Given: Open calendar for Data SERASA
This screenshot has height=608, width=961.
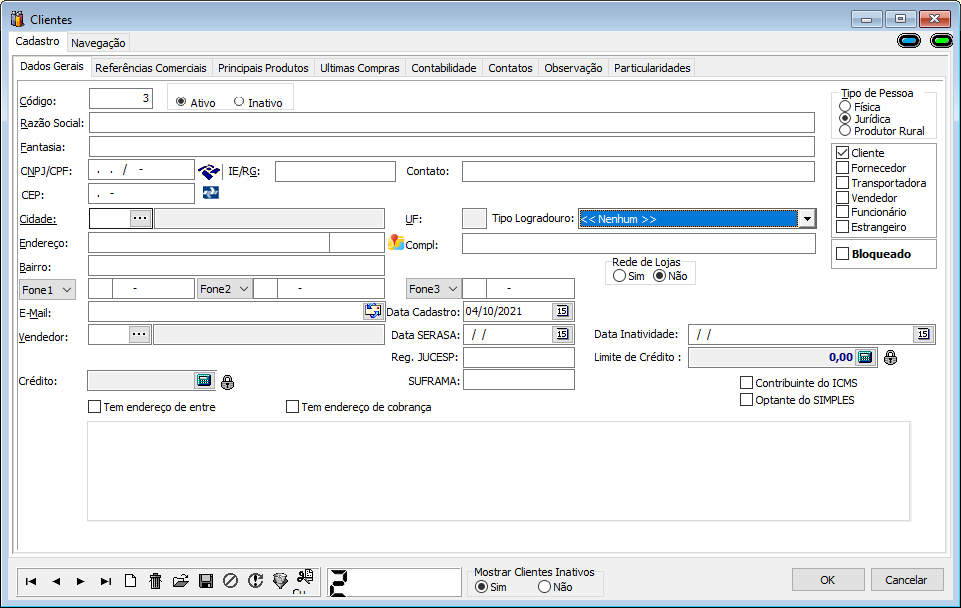Looking at the screenshot, I should [x=562, y=334].
